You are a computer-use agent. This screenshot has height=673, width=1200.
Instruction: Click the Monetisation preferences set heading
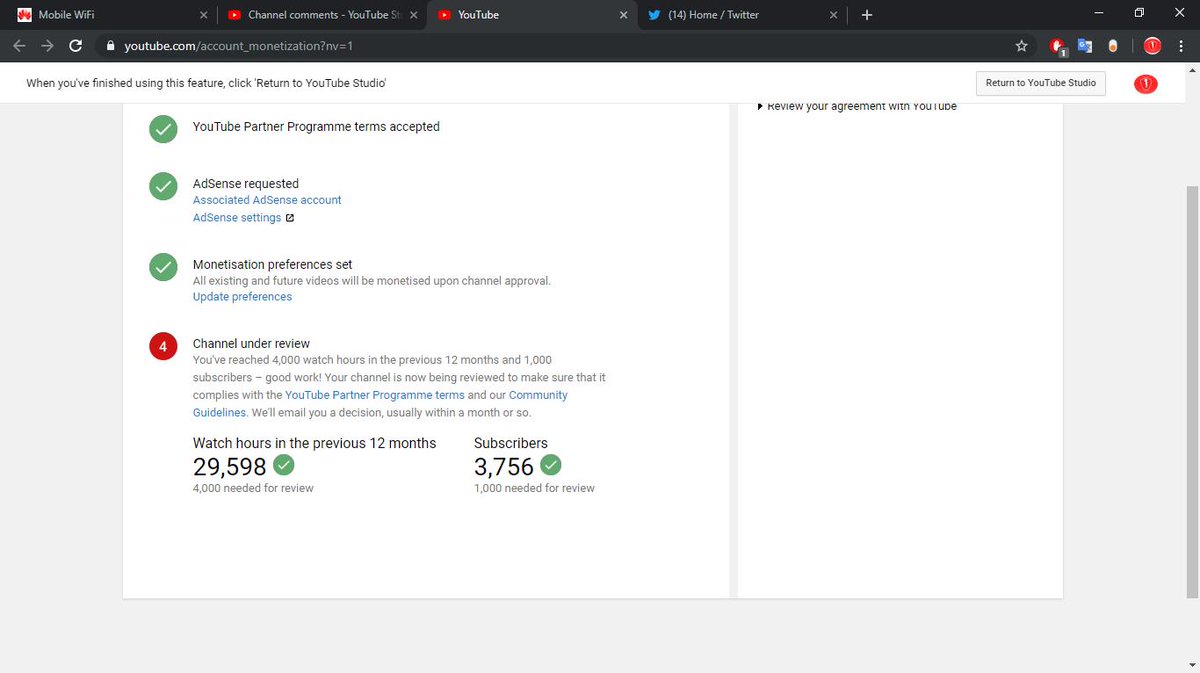[x=272, y=265]
